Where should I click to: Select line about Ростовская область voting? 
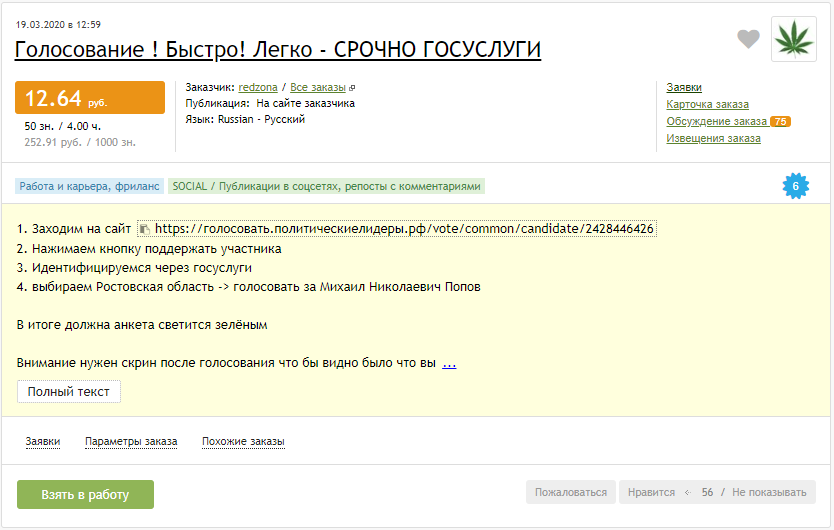point(248,287)
